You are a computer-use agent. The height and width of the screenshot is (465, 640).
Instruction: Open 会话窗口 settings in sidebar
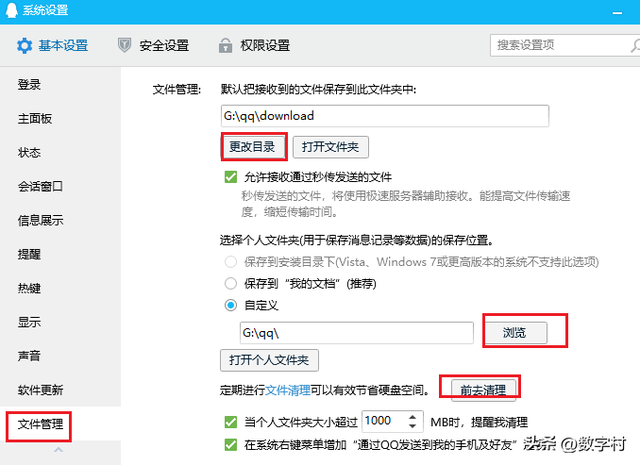click(40, 187)
